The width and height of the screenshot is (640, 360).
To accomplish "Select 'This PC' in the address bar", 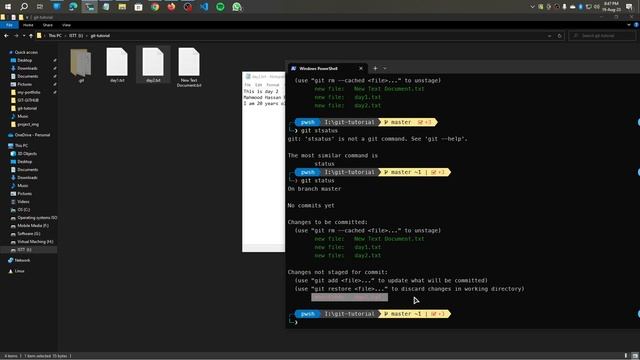I will (55, 36).
